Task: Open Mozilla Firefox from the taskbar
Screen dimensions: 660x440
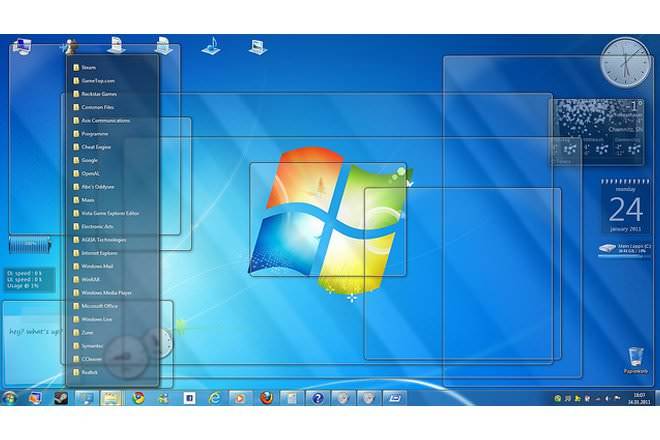Action: coord(266,398)
